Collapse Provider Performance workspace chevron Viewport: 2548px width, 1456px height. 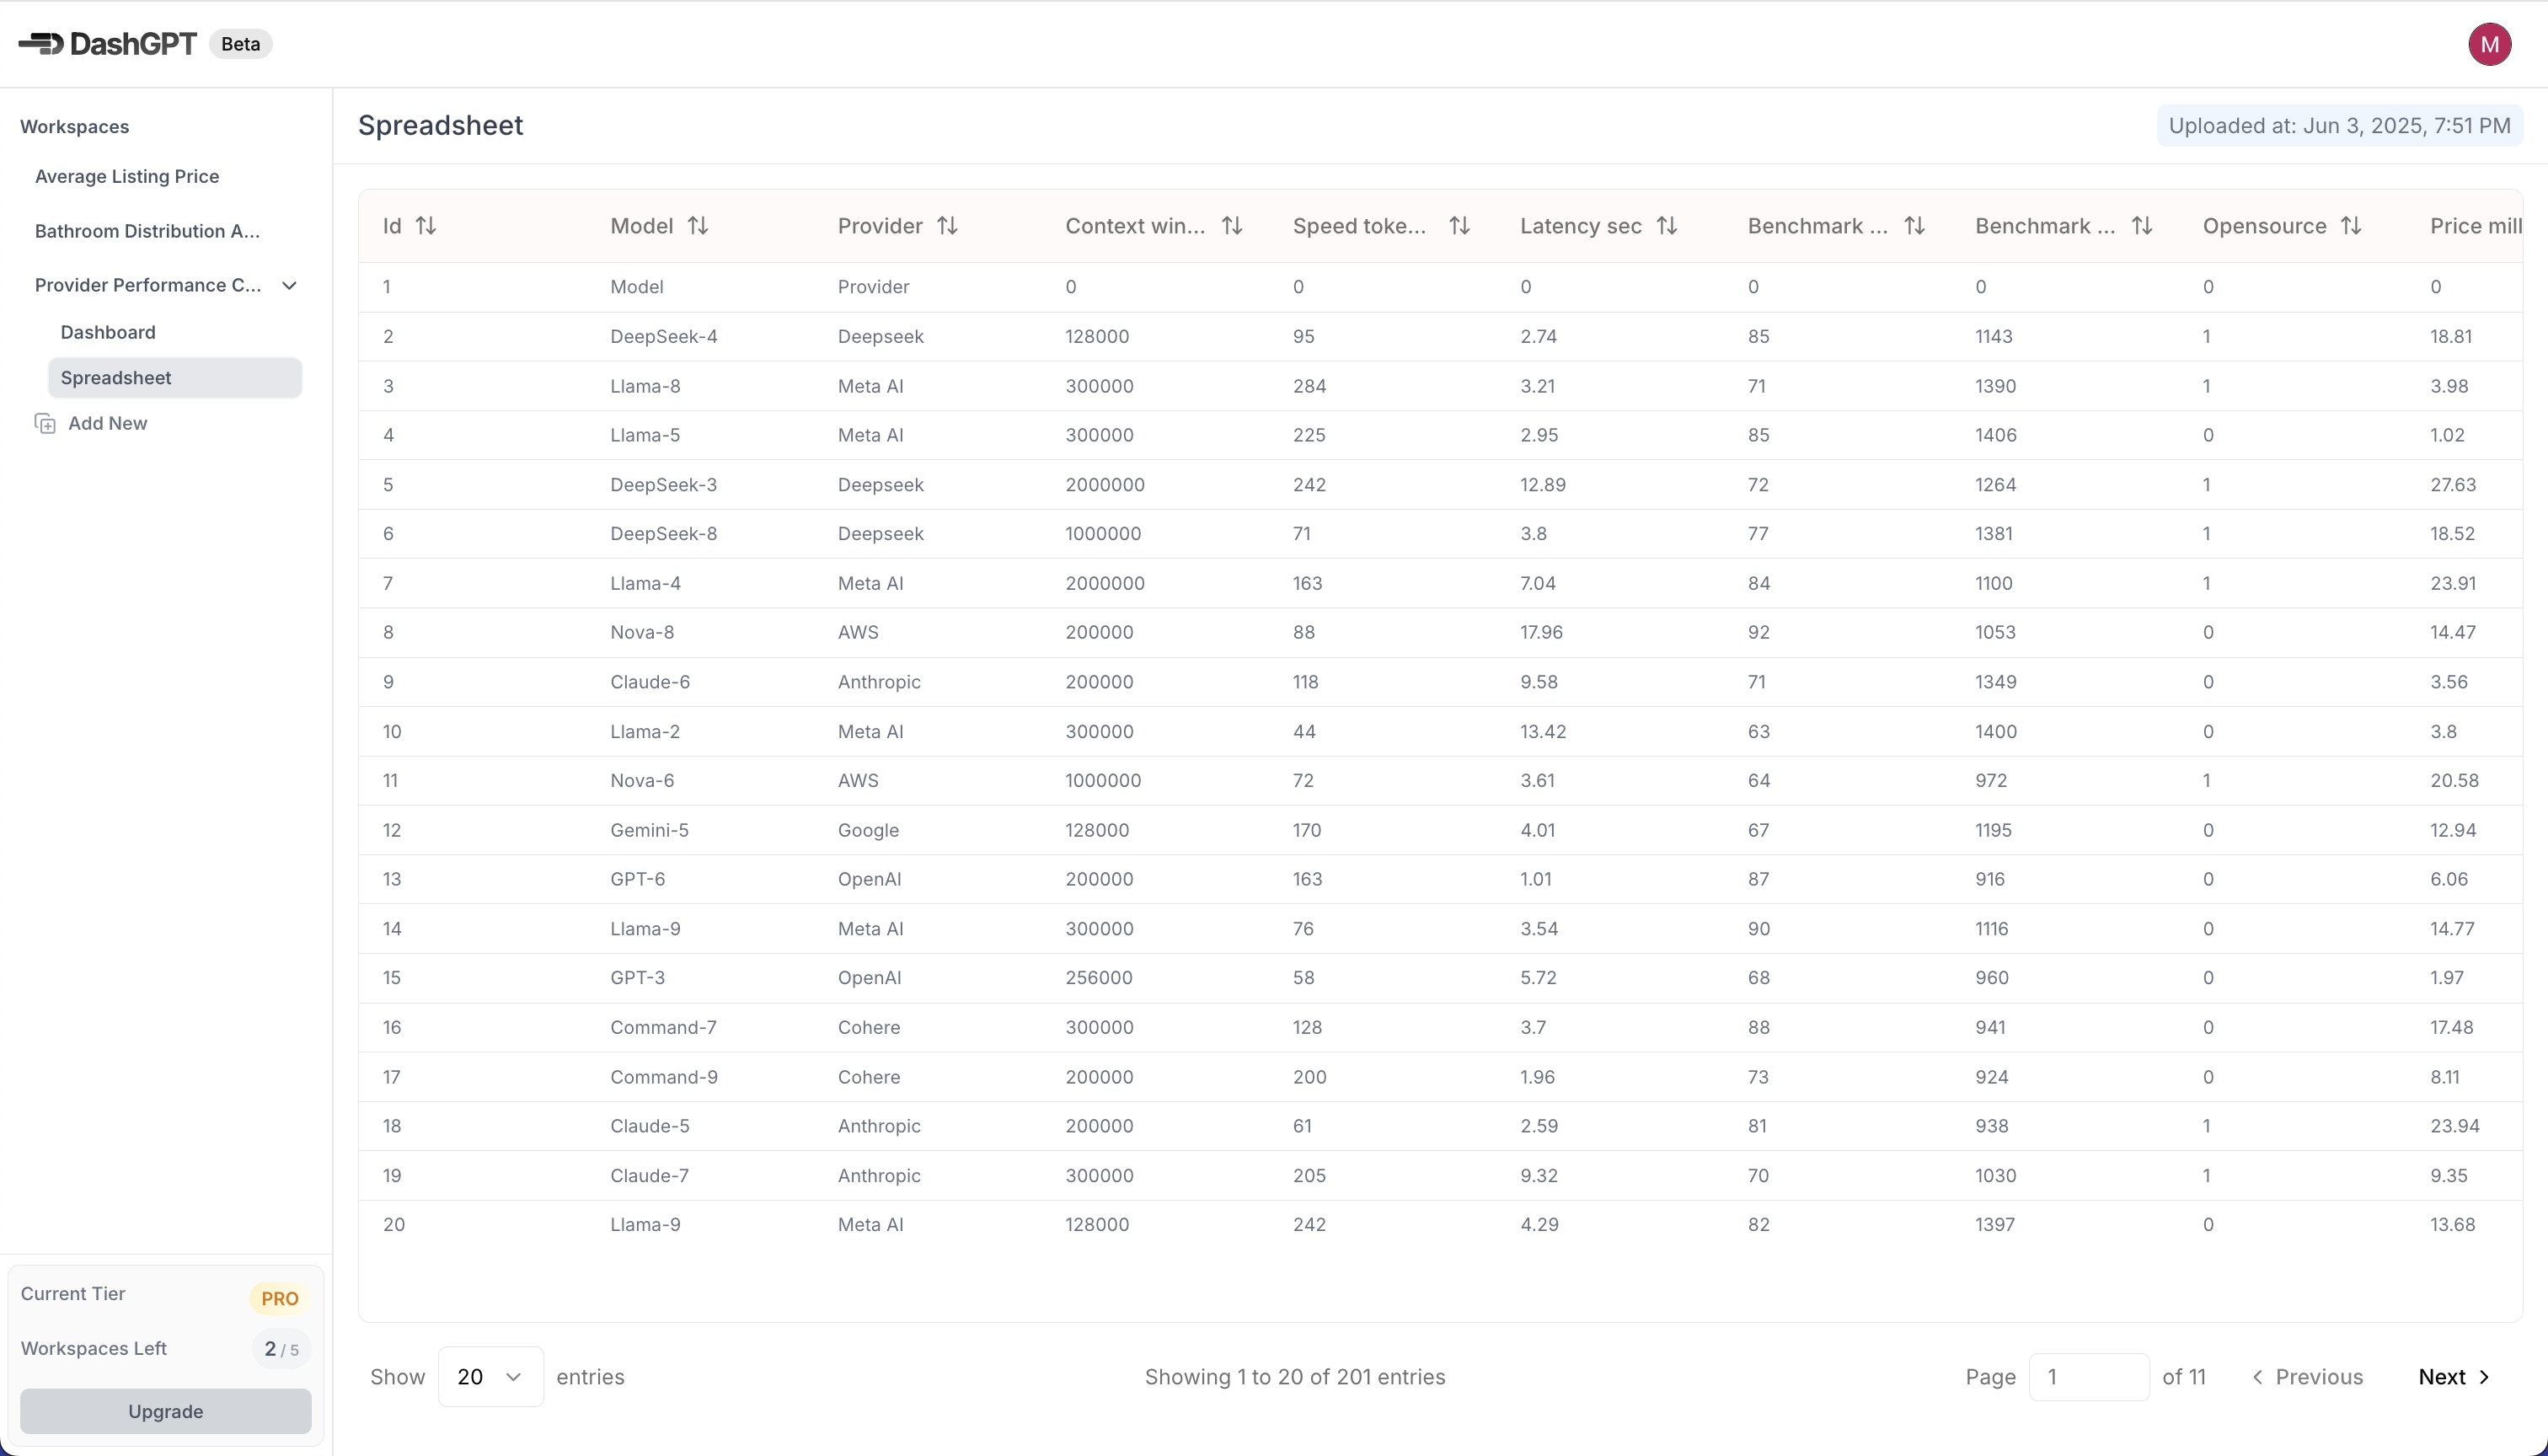(290, 285)
